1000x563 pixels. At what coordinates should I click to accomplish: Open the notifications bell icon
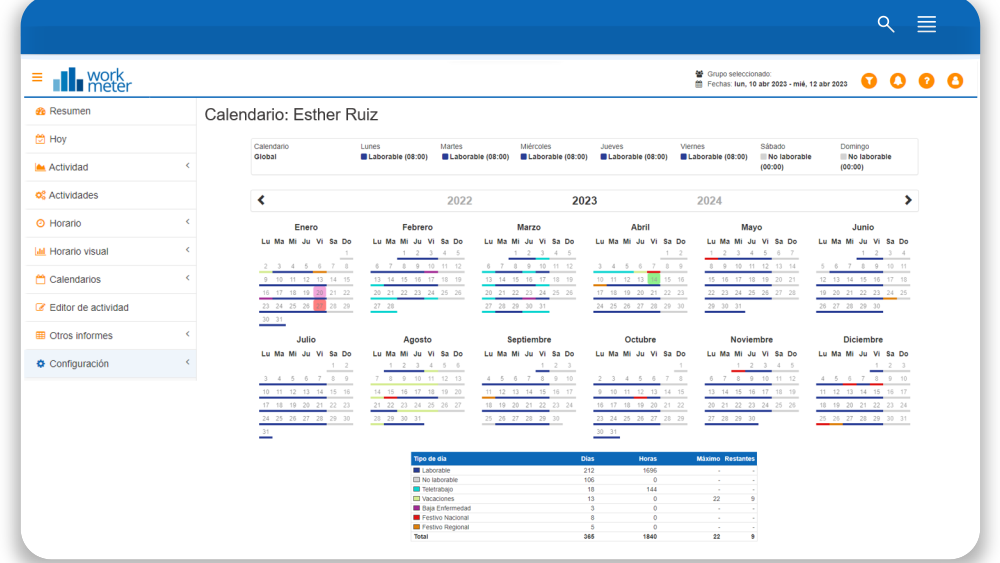[x=898, y=80]
